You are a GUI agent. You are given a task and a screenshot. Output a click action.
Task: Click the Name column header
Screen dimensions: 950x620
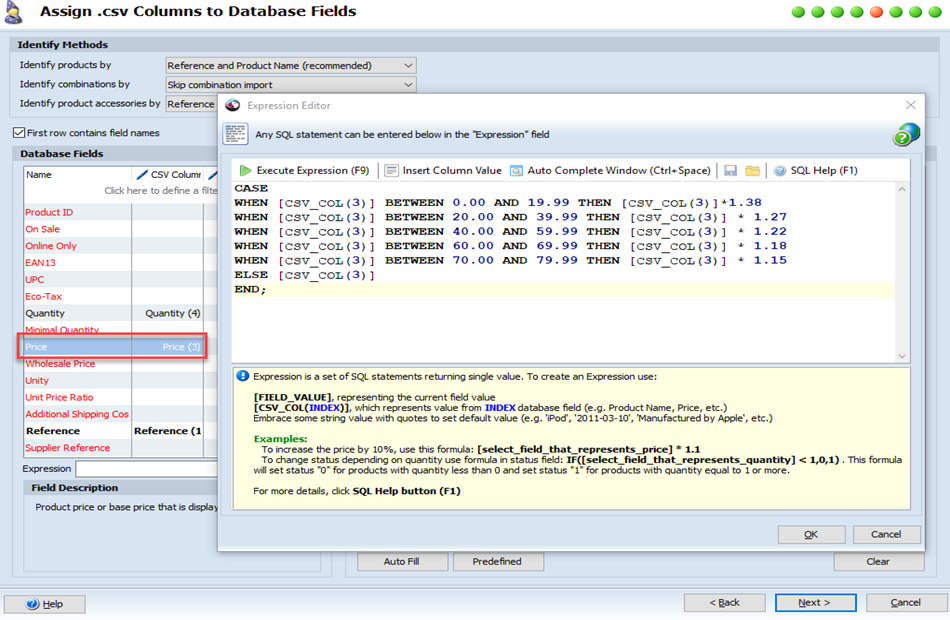click(x=78, y=175)
